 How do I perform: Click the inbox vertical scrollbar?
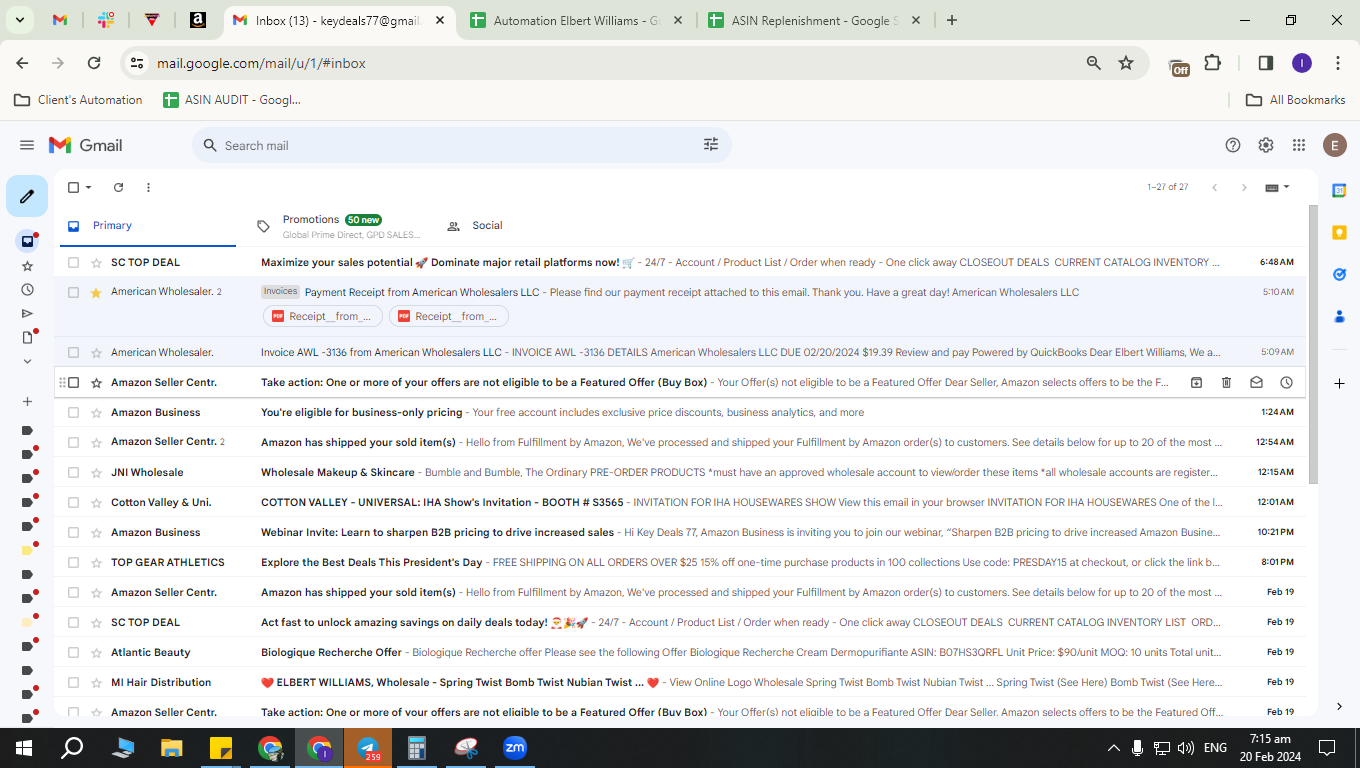(x=1313, y=345)
